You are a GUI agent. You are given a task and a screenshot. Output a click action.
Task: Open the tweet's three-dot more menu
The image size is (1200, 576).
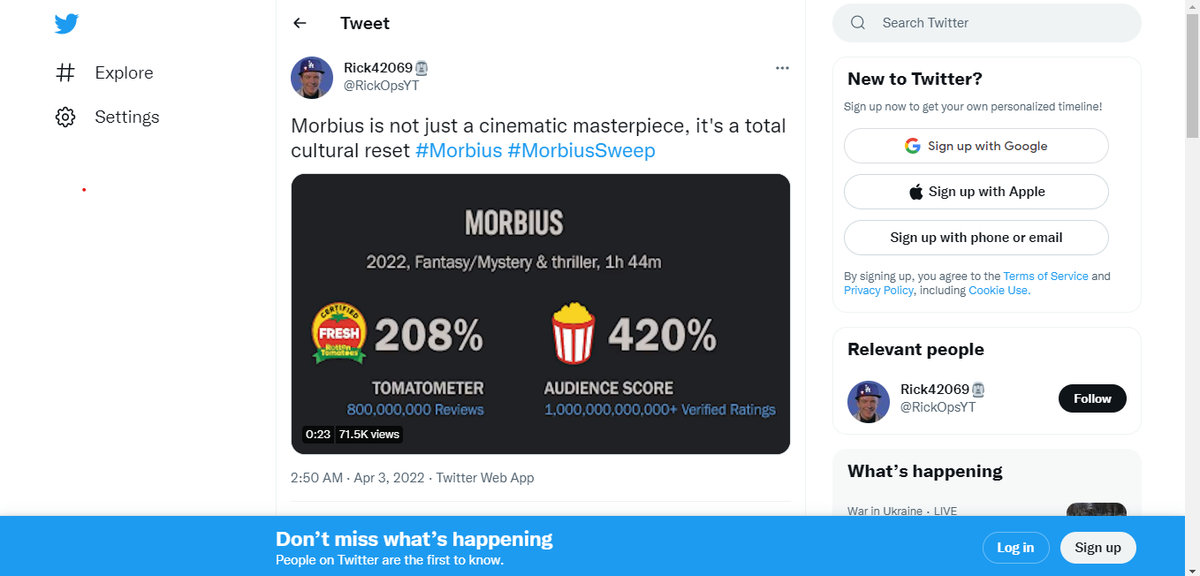click(x=782, y=68)
